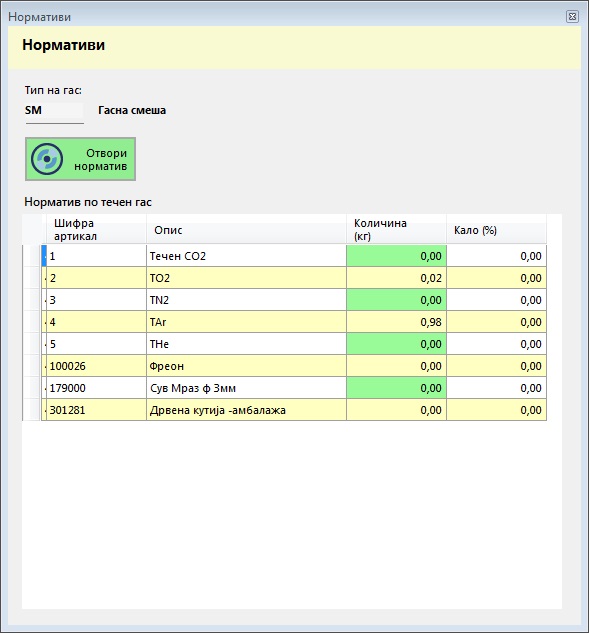The width and height of the screenshot is (589, 634).
Task: Open the Отвори норматив button
Action: click(x=80, y=159)
